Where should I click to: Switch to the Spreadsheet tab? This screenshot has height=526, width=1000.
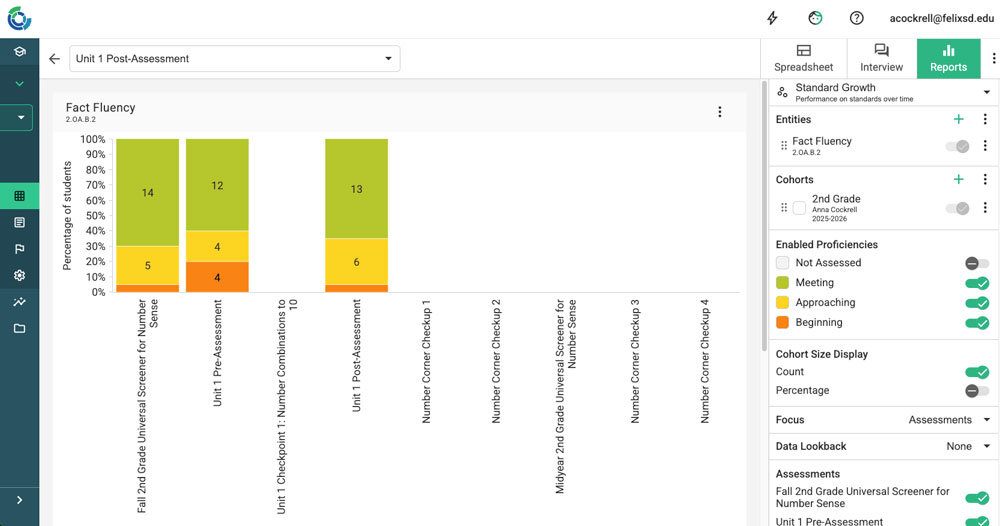click(803, 58)
